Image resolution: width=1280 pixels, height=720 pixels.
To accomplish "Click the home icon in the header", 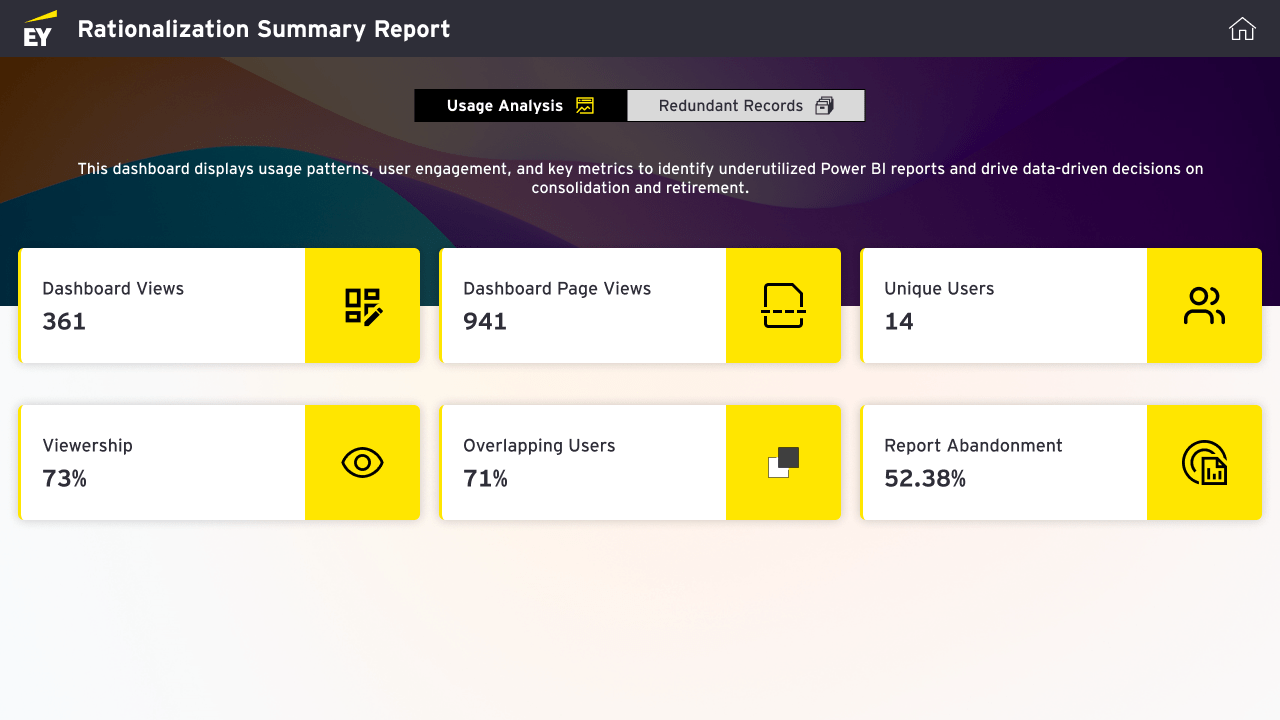I will tap(1242, 29).
